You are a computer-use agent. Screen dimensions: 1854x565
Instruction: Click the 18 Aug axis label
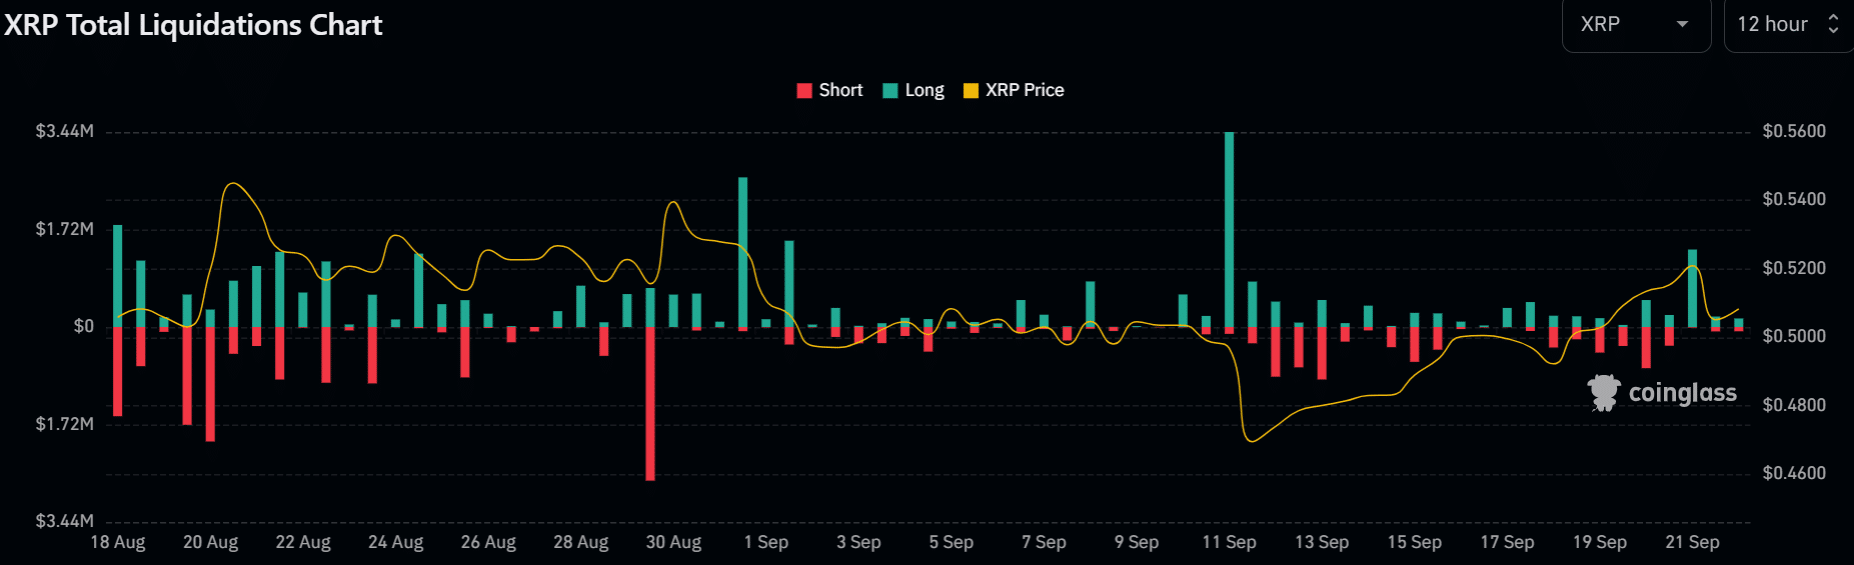[118, 542]
